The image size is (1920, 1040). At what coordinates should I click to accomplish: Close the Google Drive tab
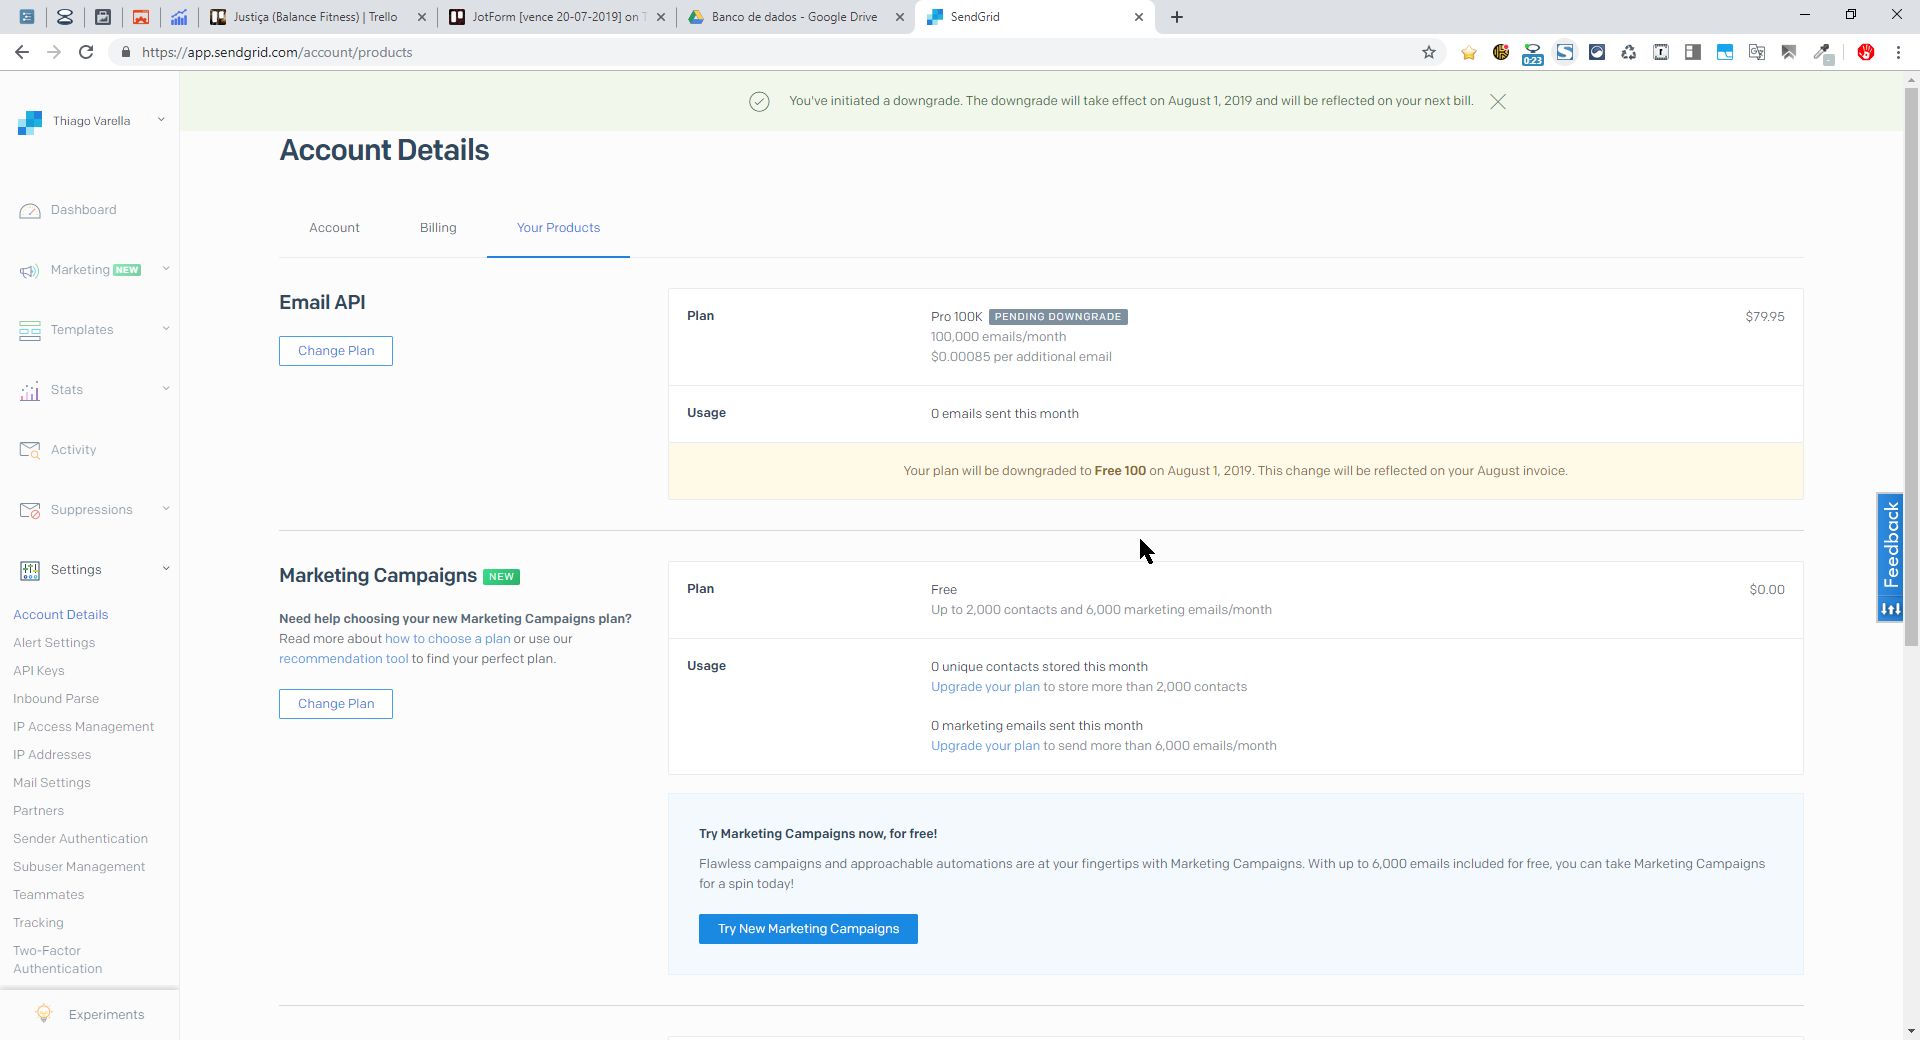[899, 17]
